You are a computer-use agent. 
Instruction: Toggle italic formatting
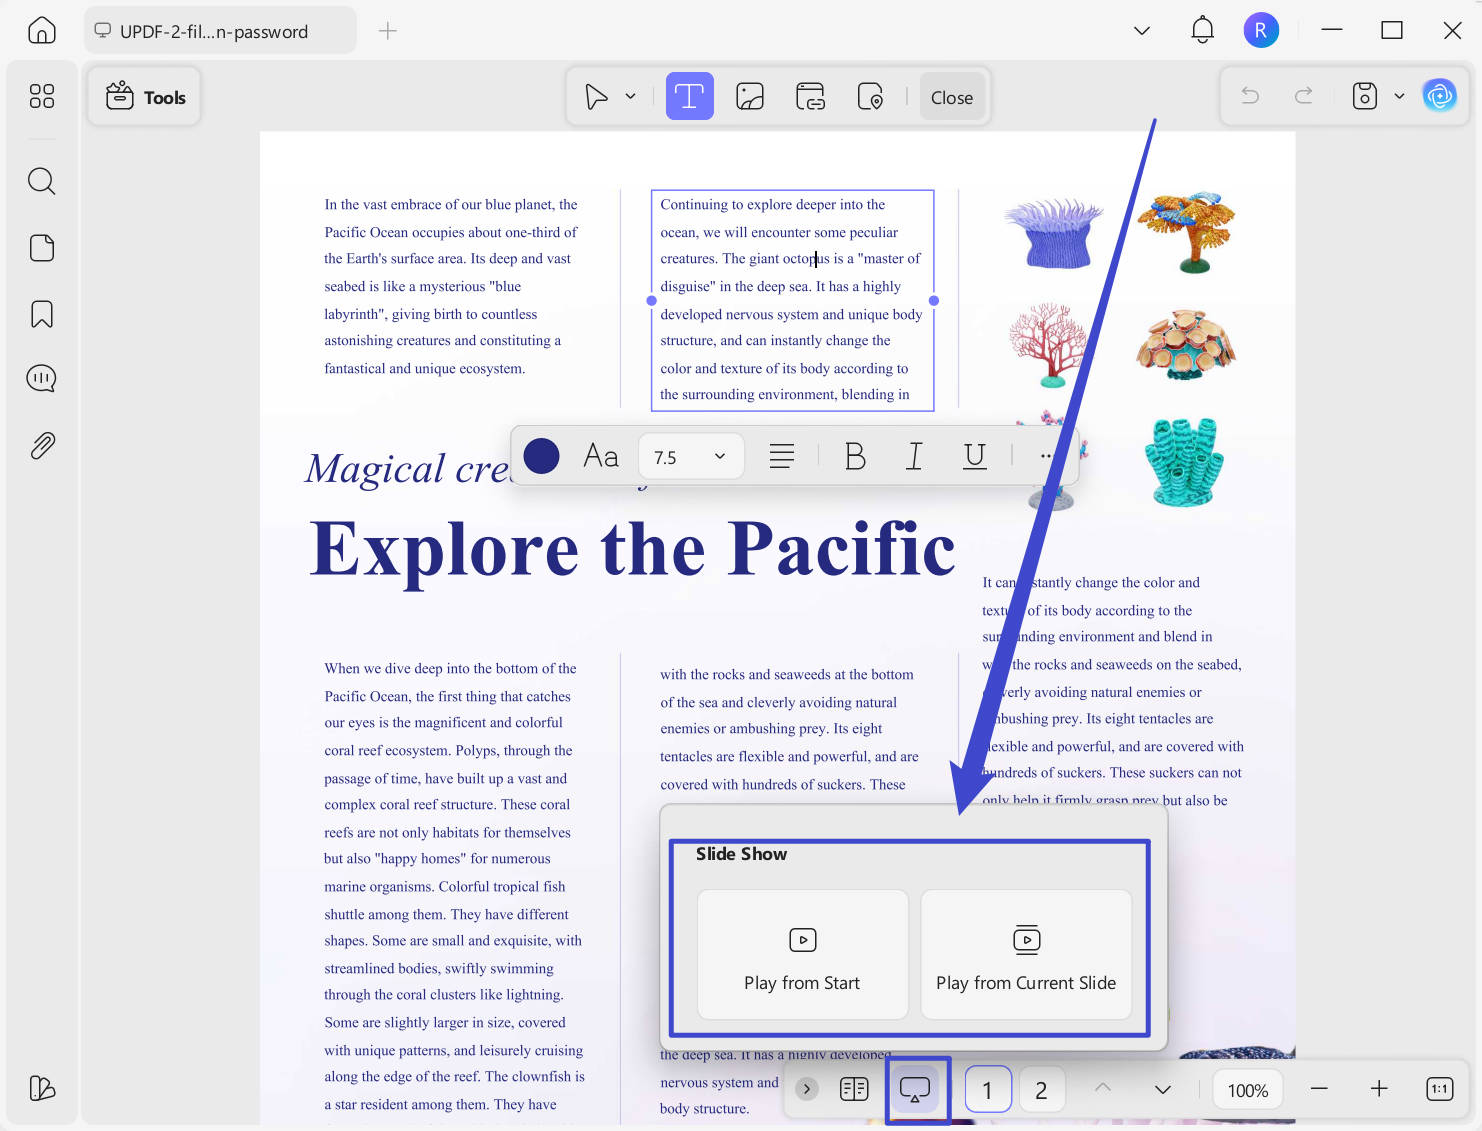click(x=914, y=456)
